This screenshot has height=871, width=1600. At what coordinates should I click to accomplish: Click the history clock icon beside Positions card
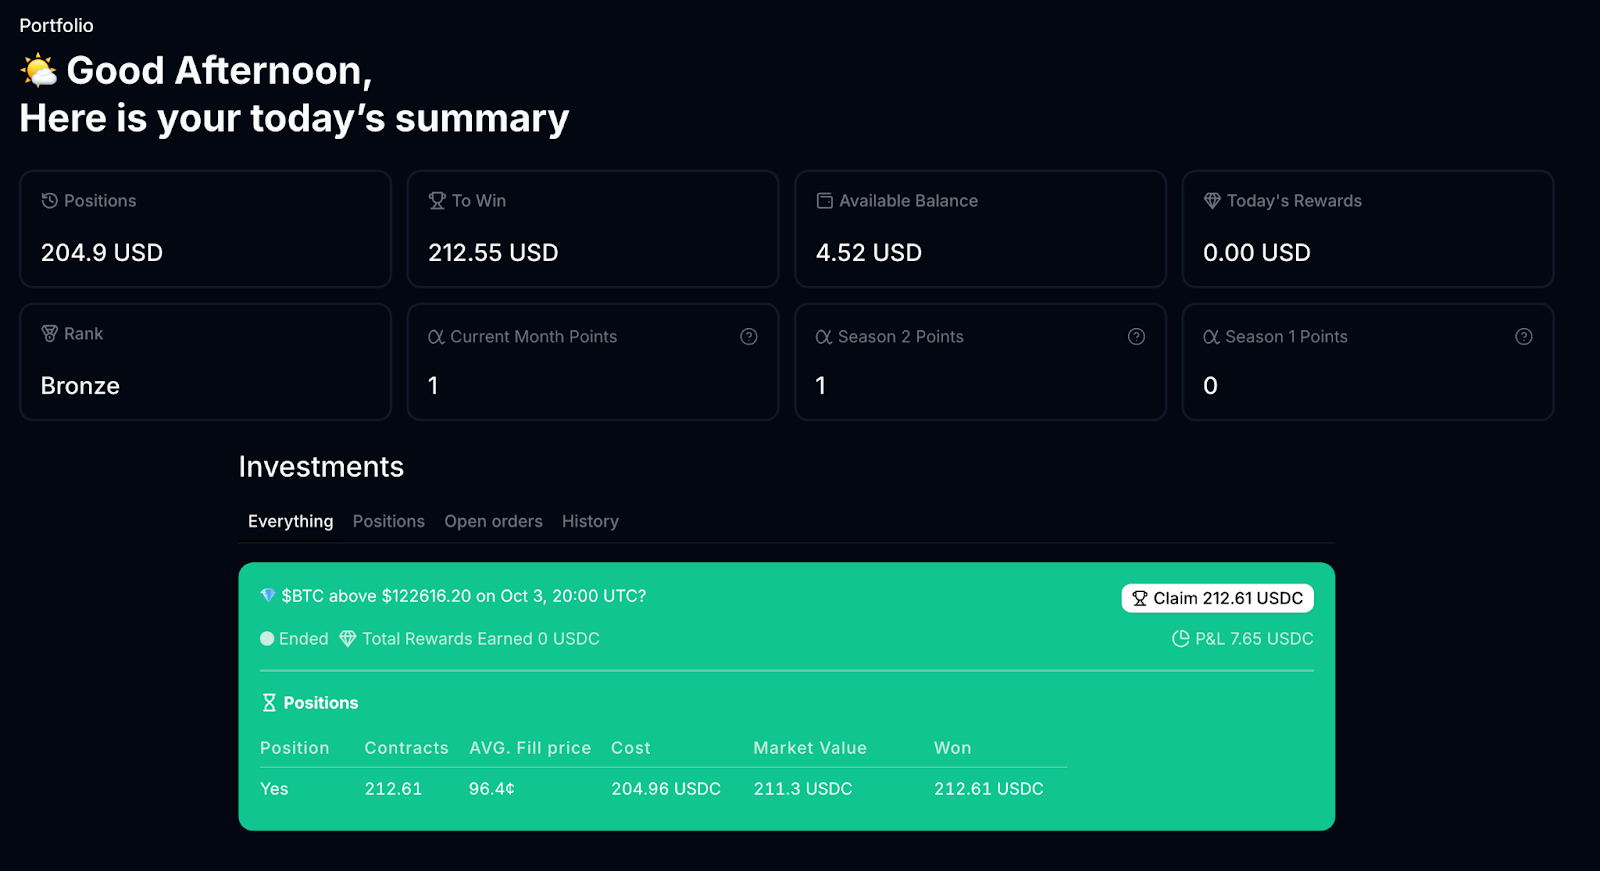pos(49,201)
